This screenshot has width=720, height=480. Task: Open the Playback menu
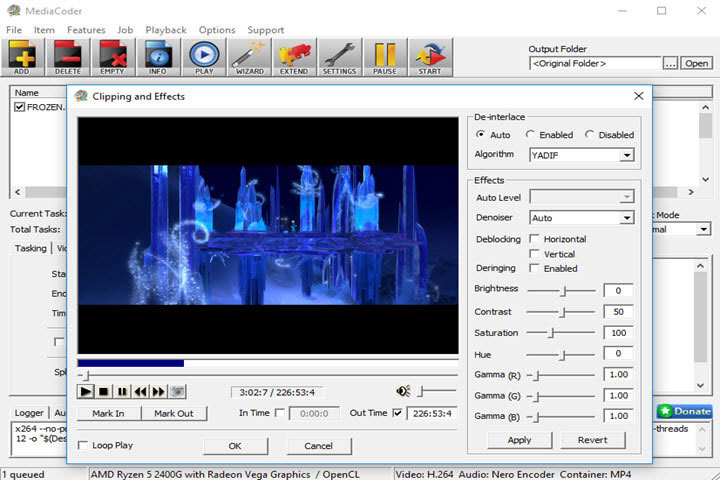165,30
